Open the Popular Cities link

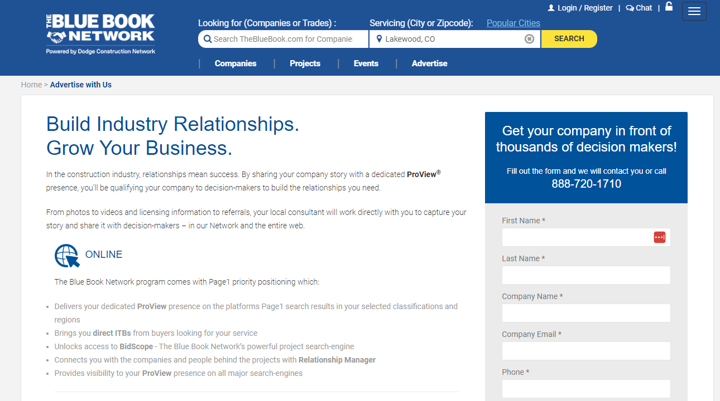(513, 23)
